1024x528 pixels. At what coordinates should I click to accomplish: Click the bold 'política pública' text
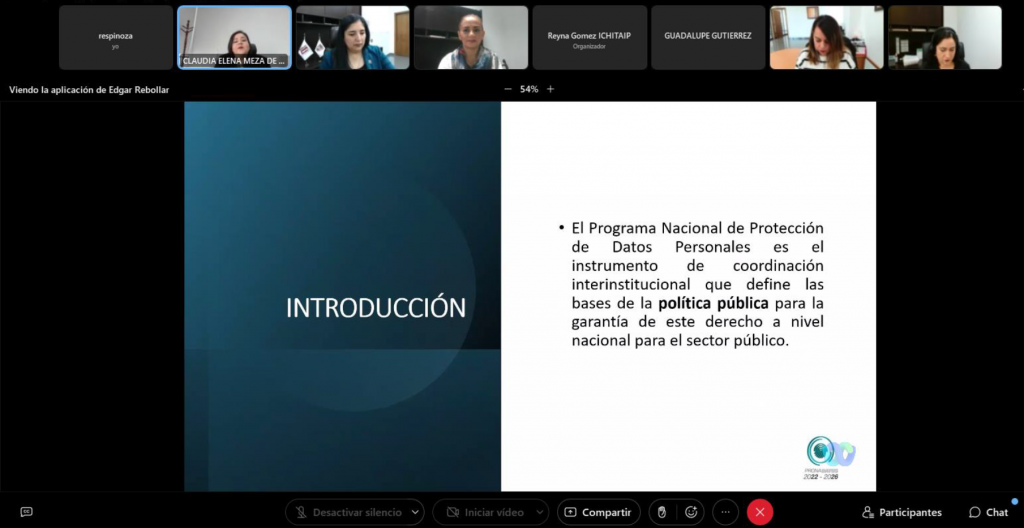point(713,303)
